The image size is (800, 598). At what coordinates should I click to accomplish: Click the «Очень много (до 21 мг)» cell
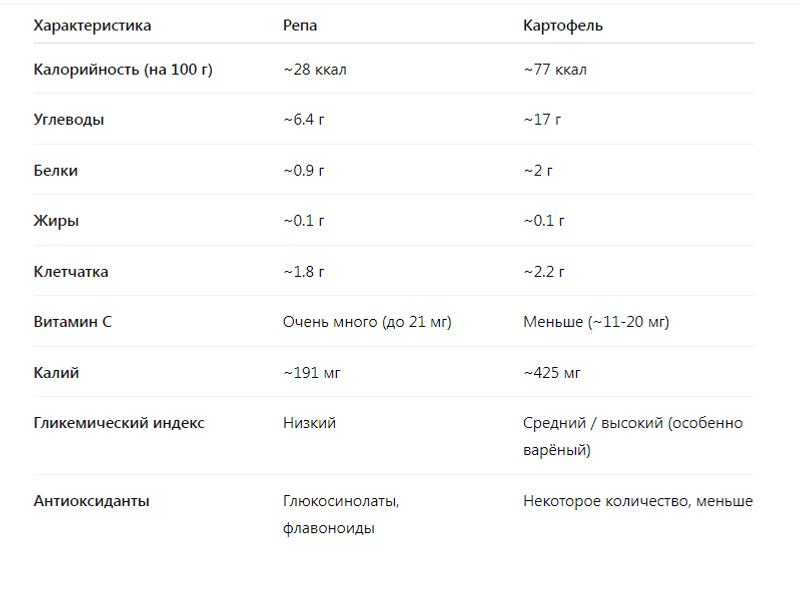(x=367, y=322)
